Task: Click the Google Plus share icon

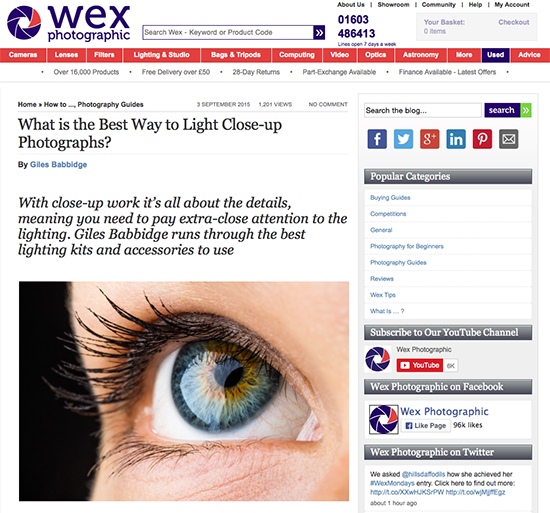Action: click(x=430, y=139)
